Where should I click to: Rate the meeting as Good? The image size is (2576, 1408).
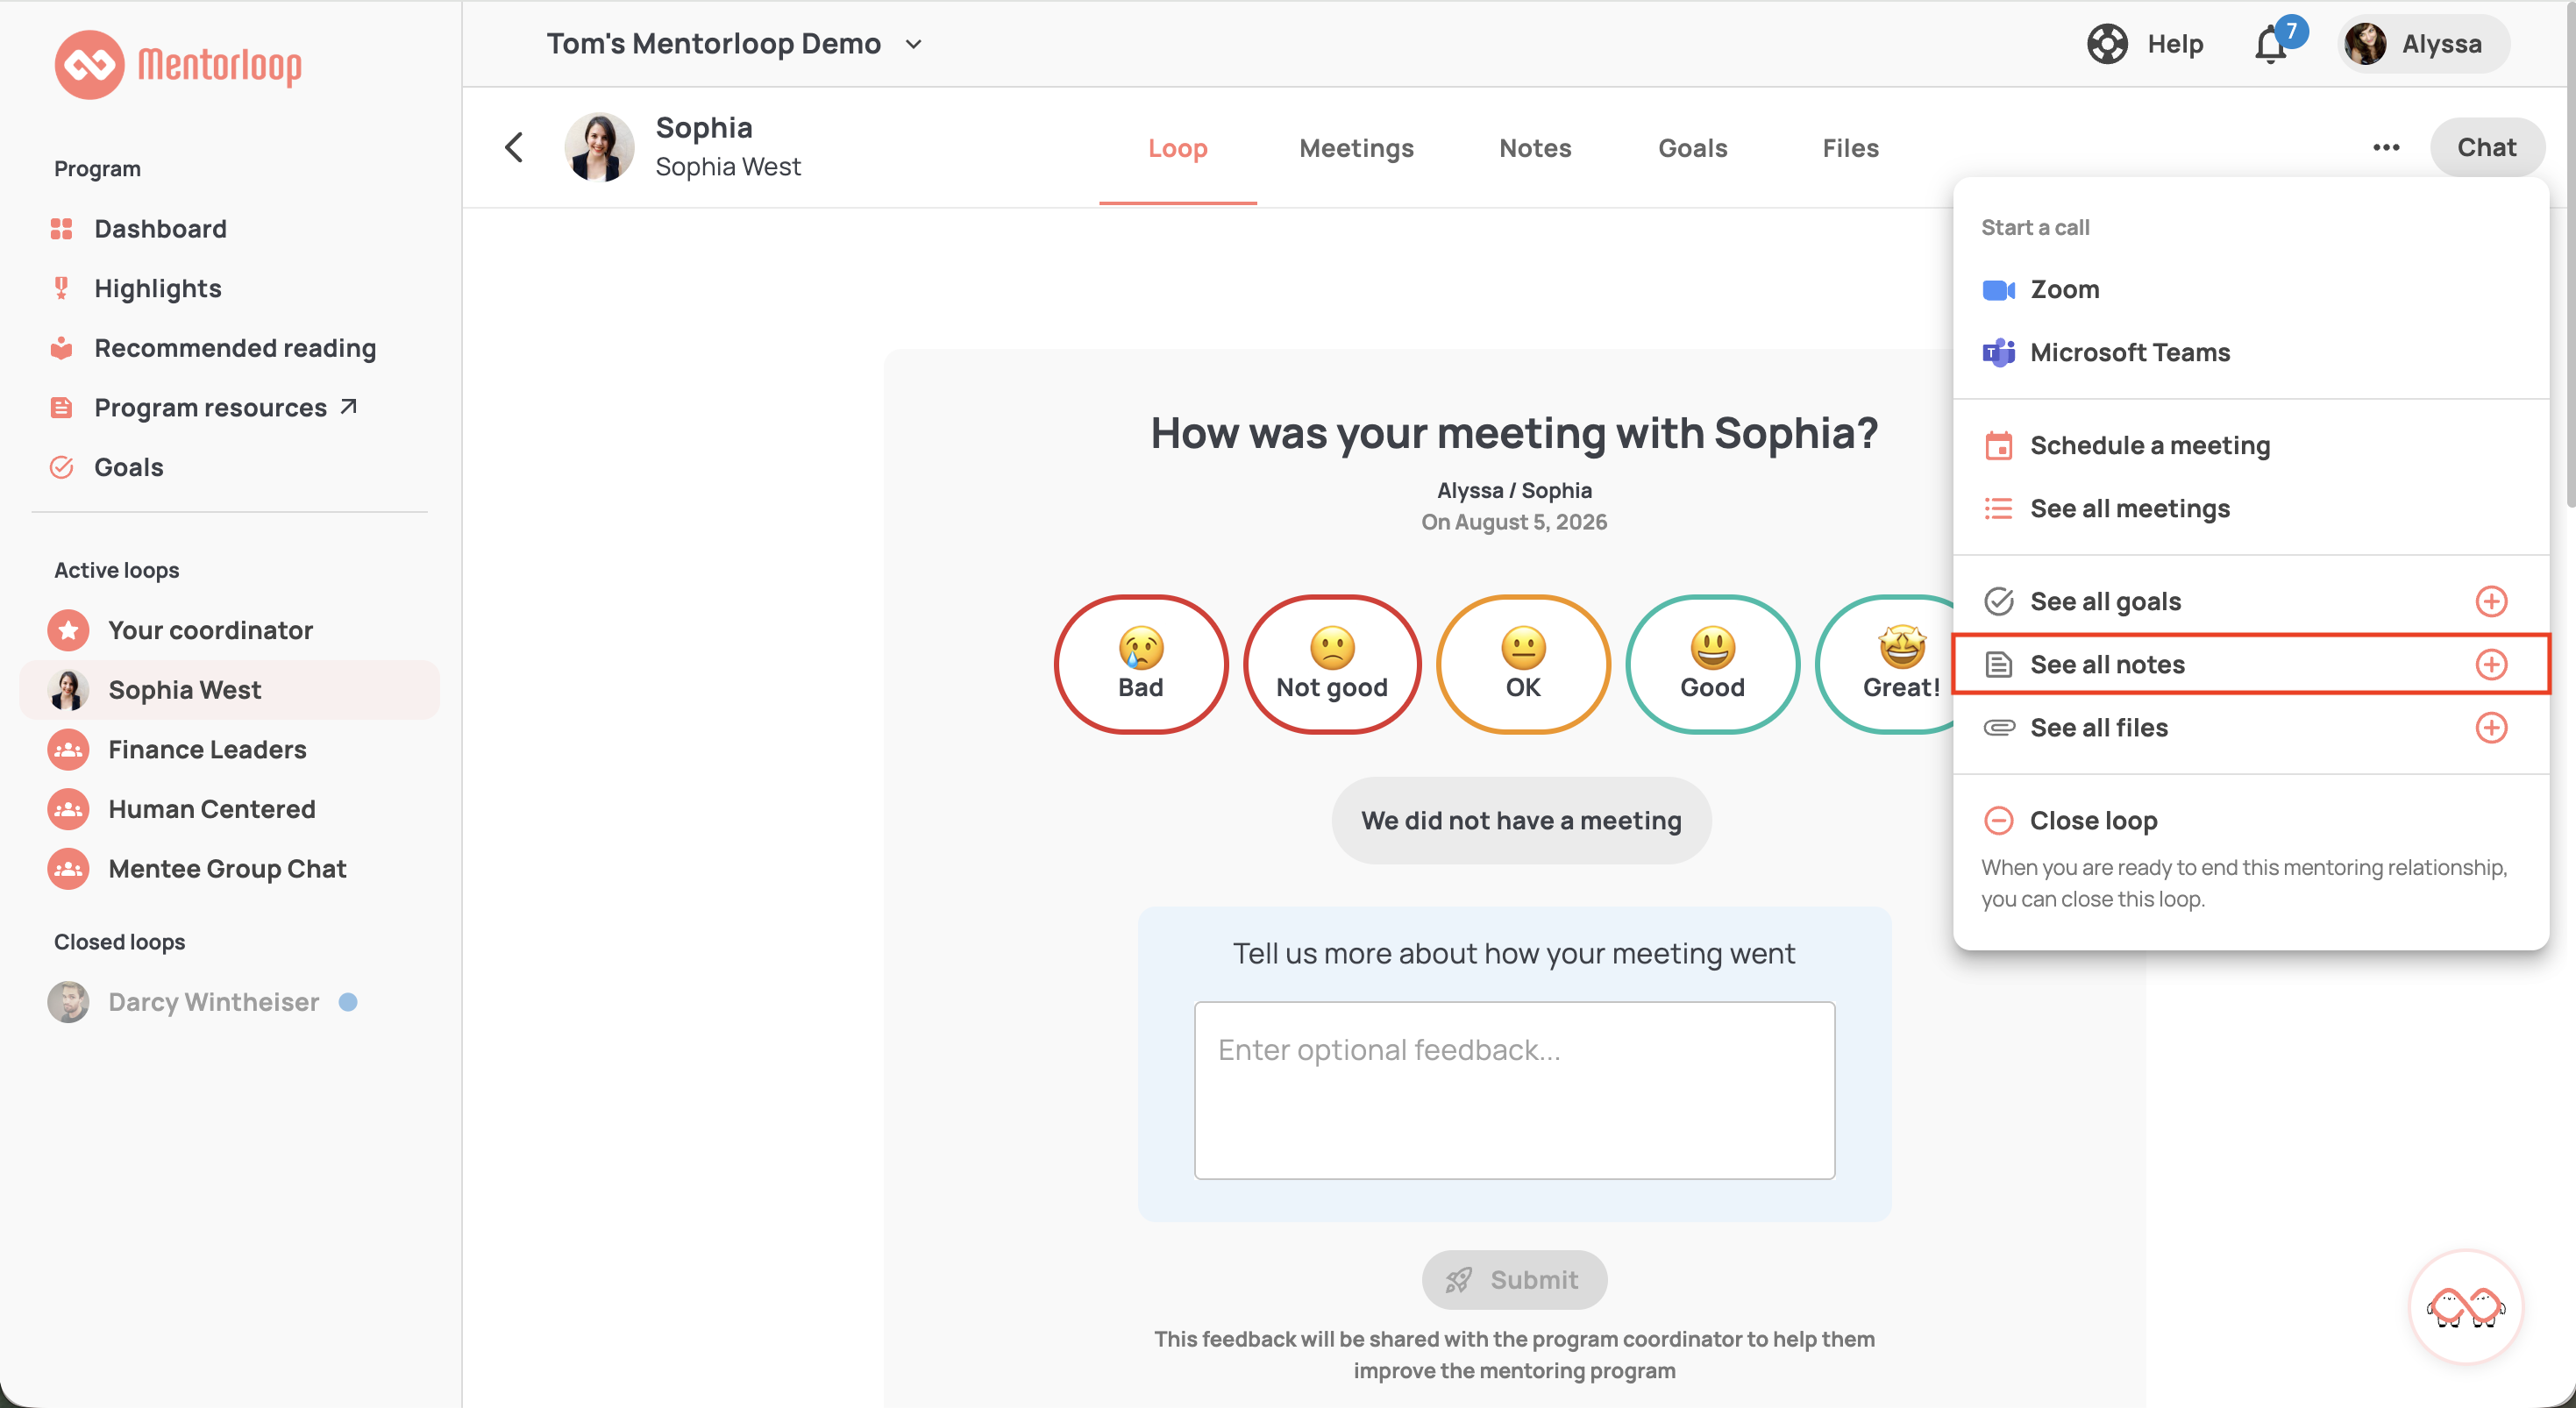click(1712, 665)
